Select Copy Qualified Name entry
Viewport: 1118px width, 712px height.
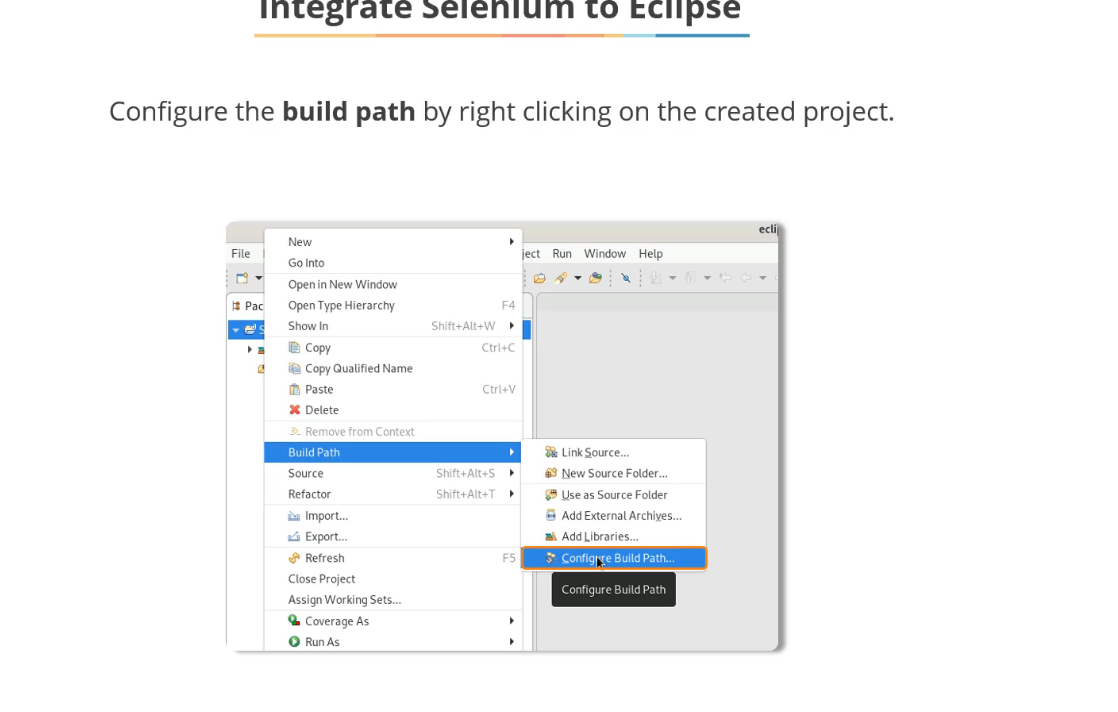pos(393,368)
